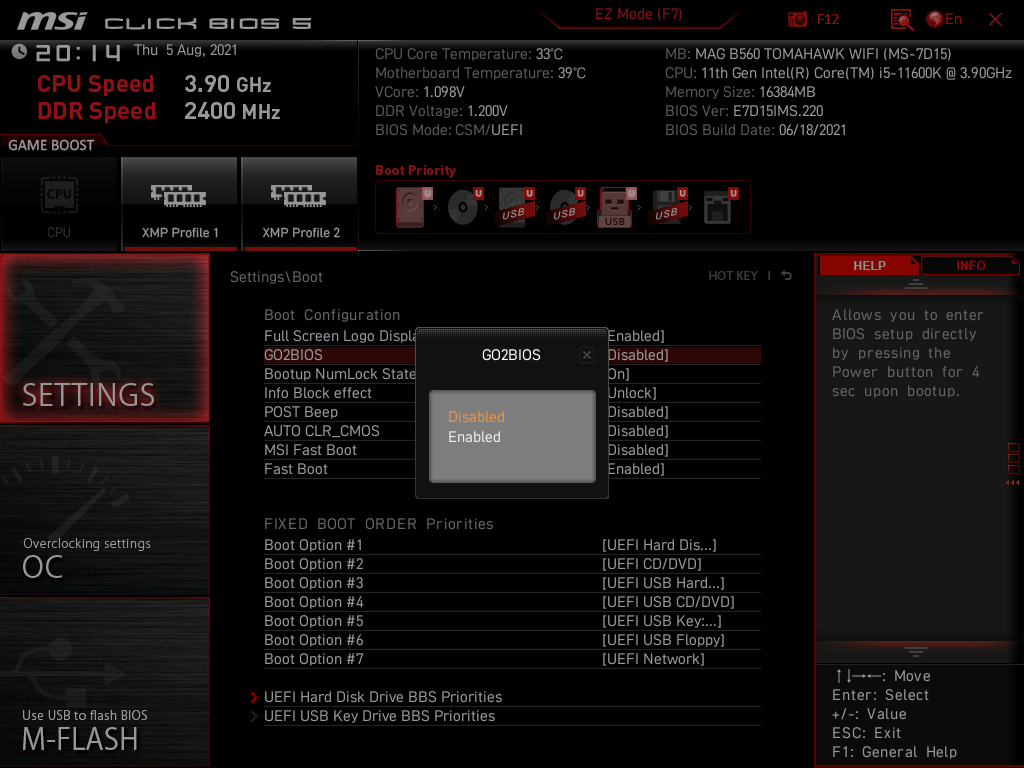Screen dimensions: 1024x768
Task: Select the GO2BIOS setting row
Action: [512, 355]
